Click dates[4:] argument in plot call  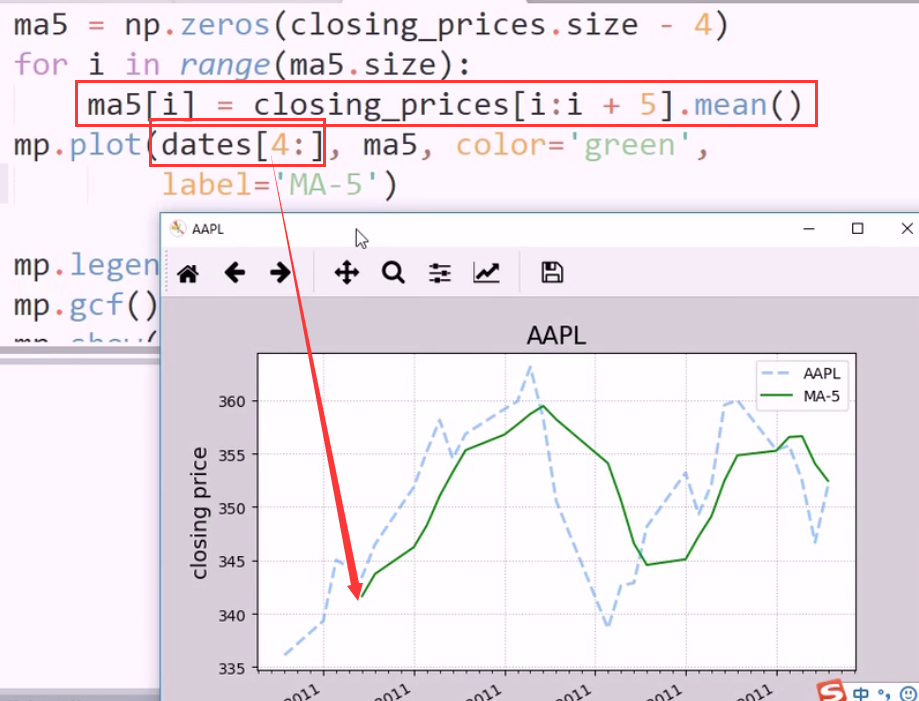tap(242, 145)
